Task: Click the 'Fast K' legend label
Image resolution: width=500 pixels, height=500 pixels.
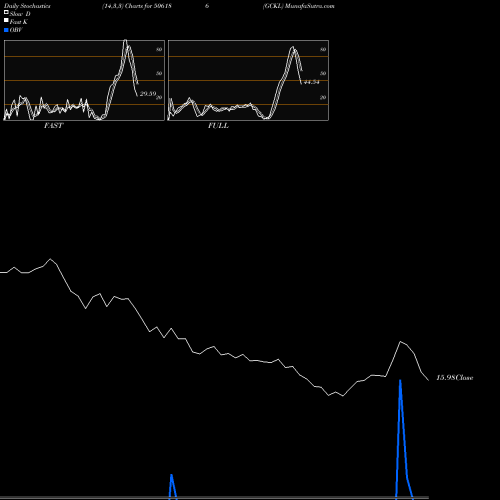Action: tap(19, 22)
